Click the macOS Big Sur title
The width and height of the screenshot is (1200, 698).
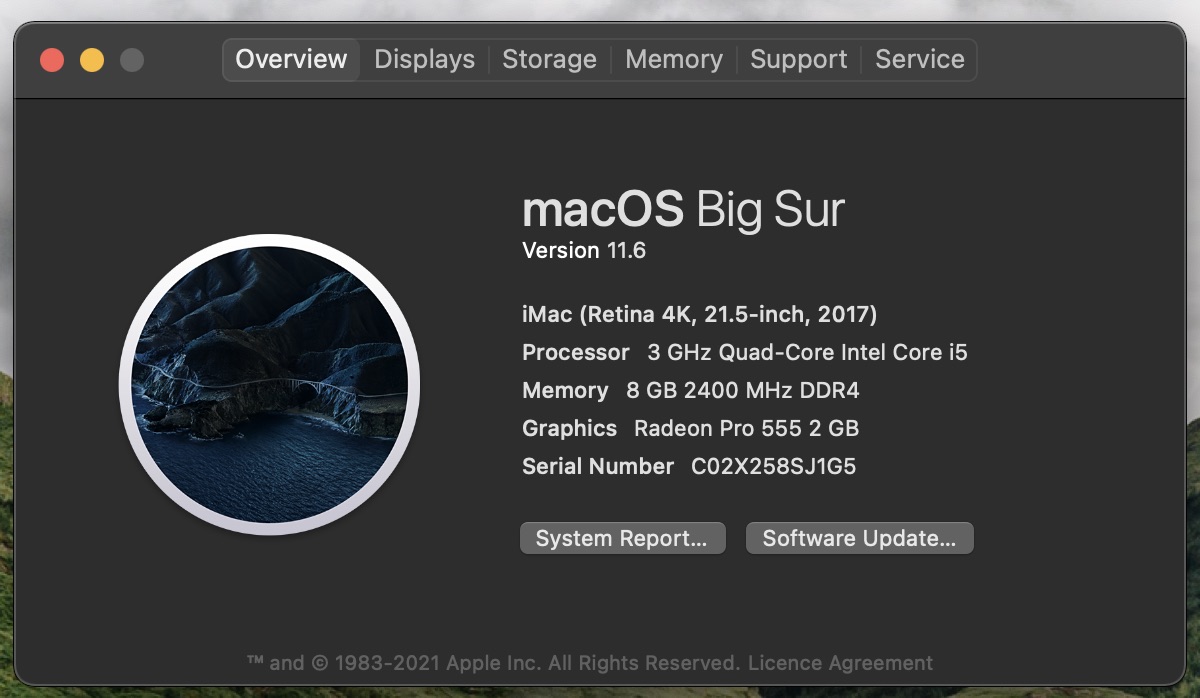tap(683, 209)
